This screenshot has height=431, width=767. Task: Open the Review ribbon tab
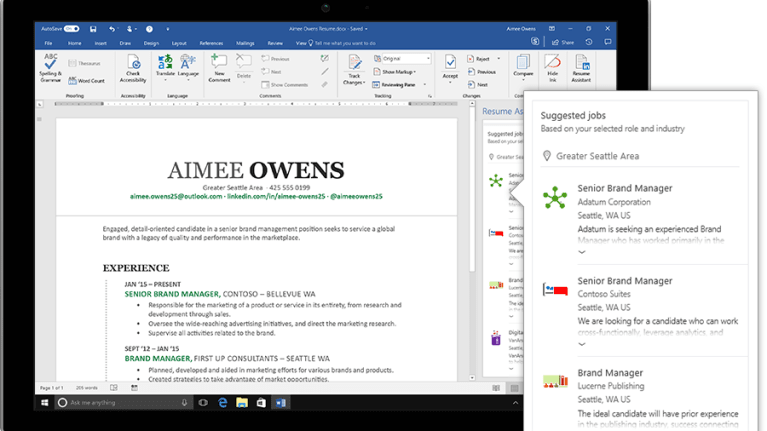point(275,43)
